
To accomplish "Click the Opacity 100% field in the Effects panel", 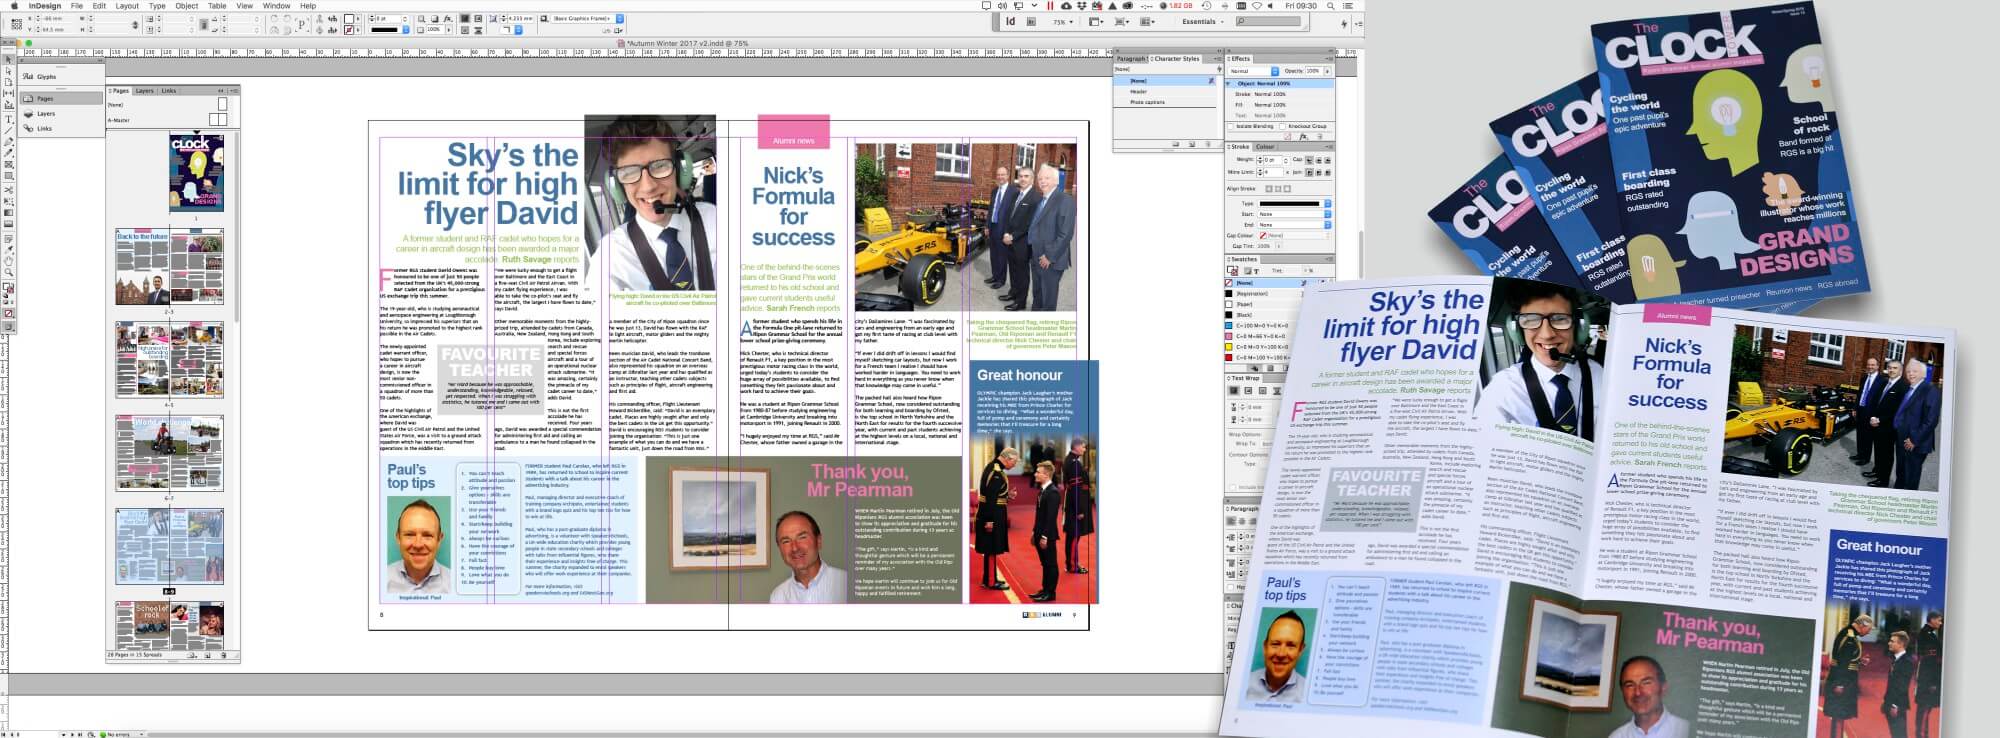I will point(1312,71).
